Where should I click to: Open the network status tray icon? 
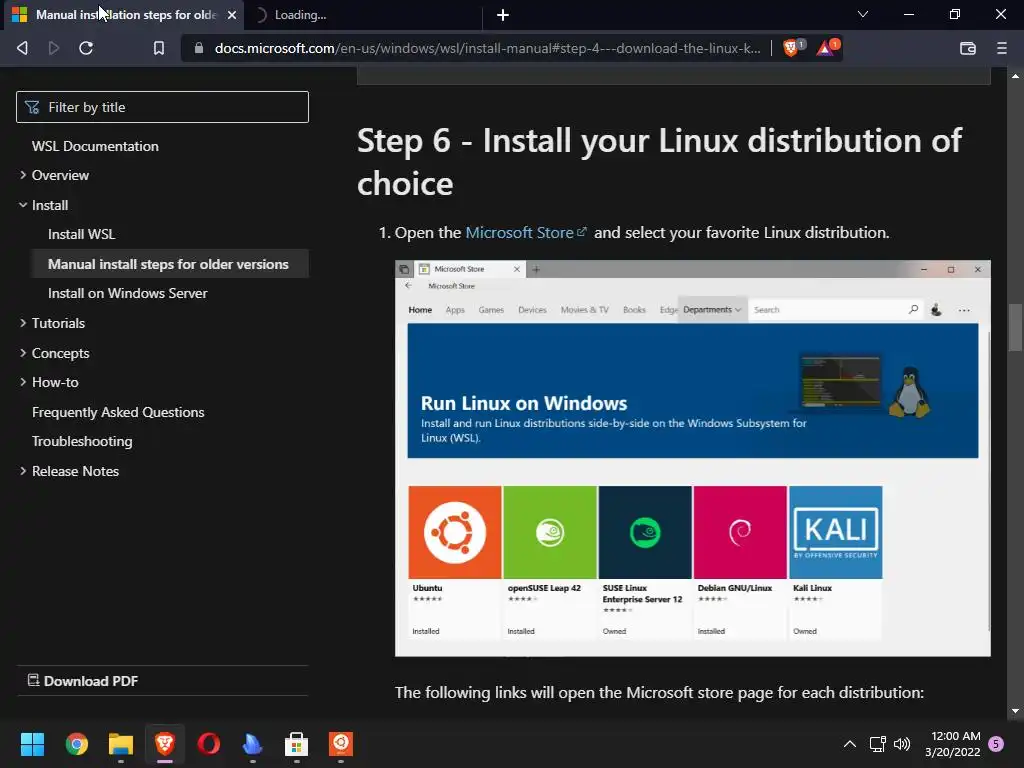(x=878, y=744)
